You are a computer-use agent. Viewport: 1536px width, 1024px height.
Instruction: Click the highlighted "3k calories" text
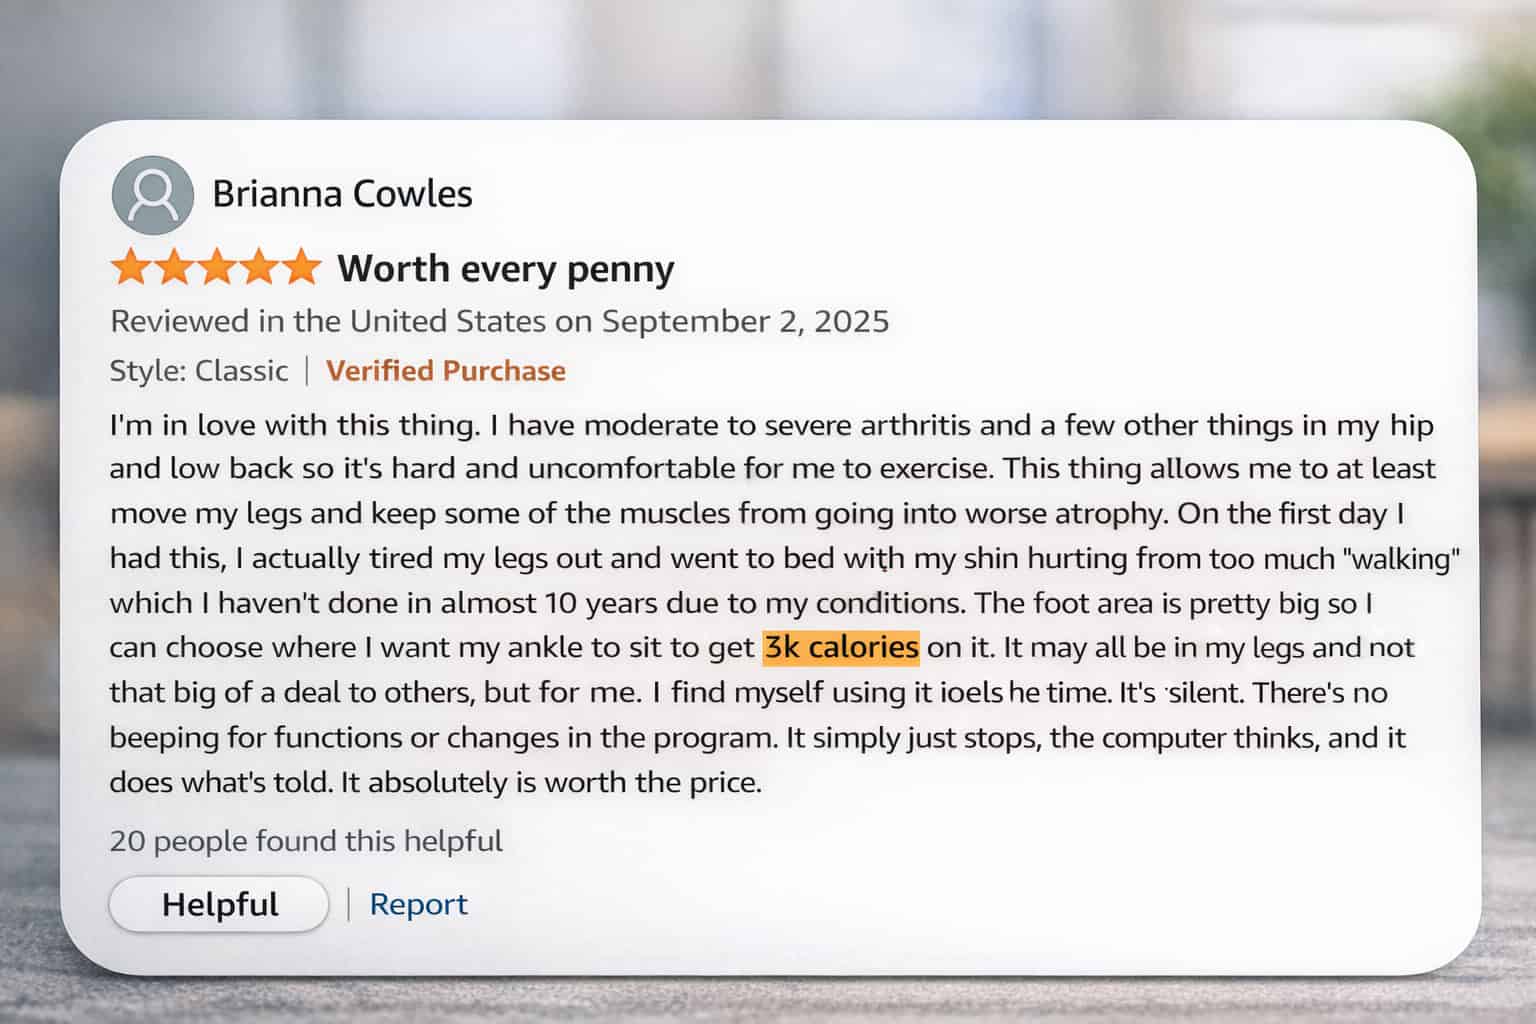pos(840,647)
